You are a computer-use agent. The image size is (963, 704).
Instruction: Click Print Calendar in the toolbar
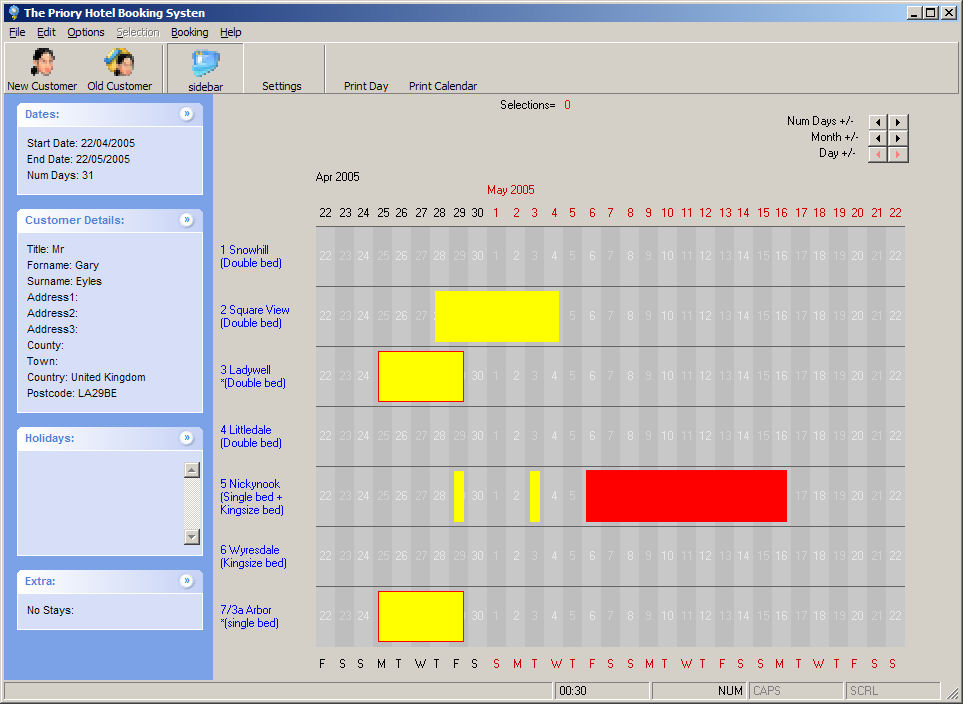pos(443,86)
